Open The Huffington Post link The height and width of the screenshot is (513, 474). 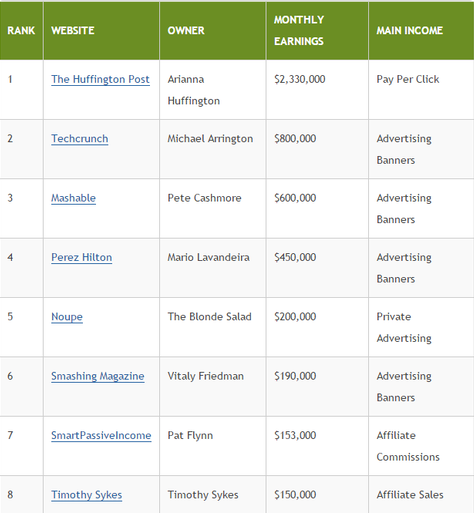(100, 80)
